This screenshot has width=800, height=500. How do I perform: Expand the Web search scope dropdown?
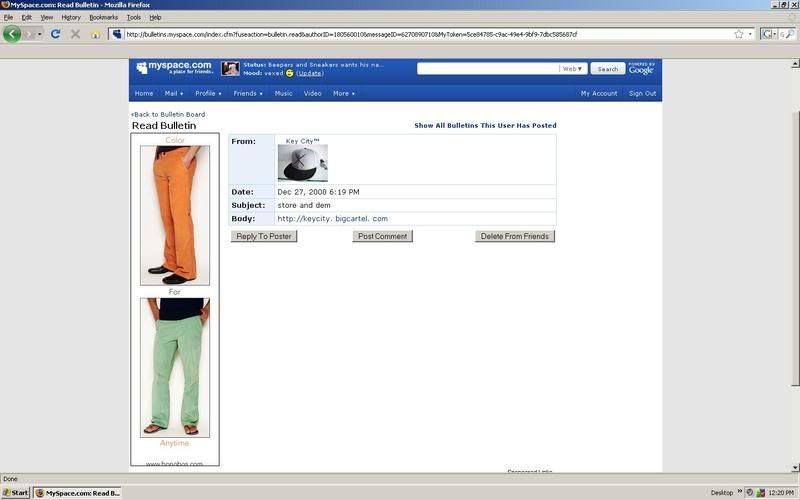573,69
